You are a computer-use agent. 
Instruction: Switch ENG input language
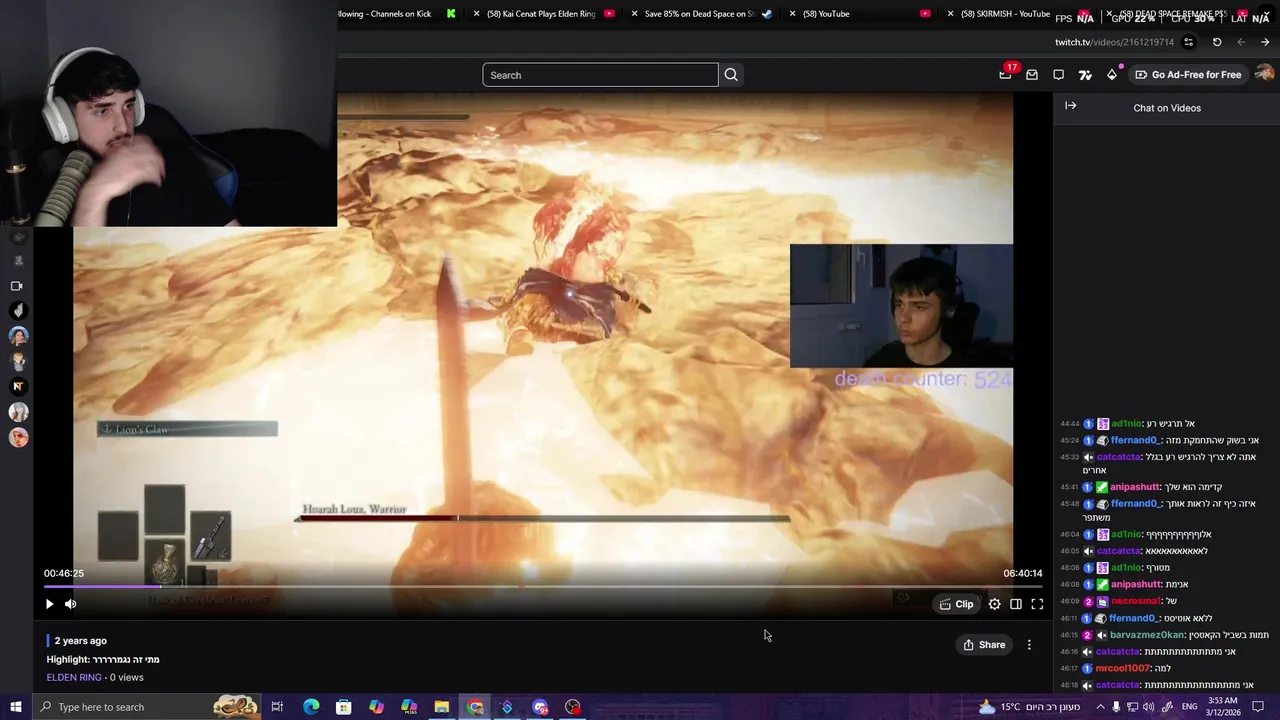tap(1190, 707)
